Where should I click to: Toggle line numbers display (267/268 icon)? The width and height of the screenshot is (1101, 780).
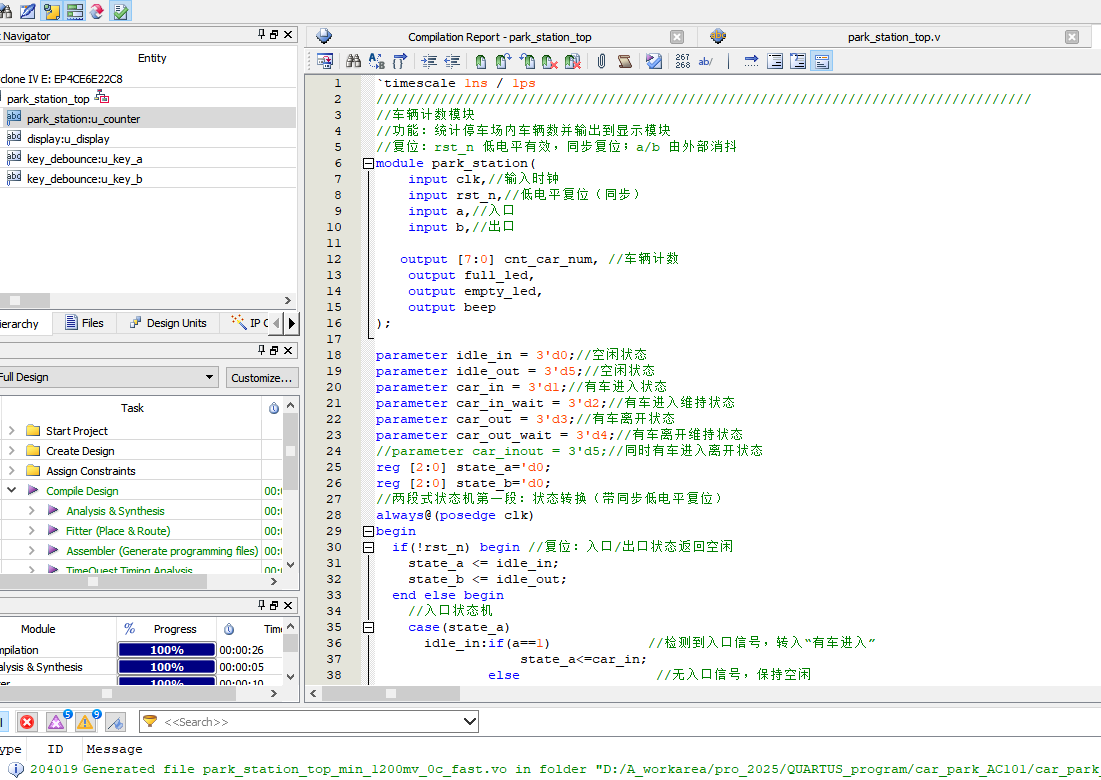[x=683, y=61]
